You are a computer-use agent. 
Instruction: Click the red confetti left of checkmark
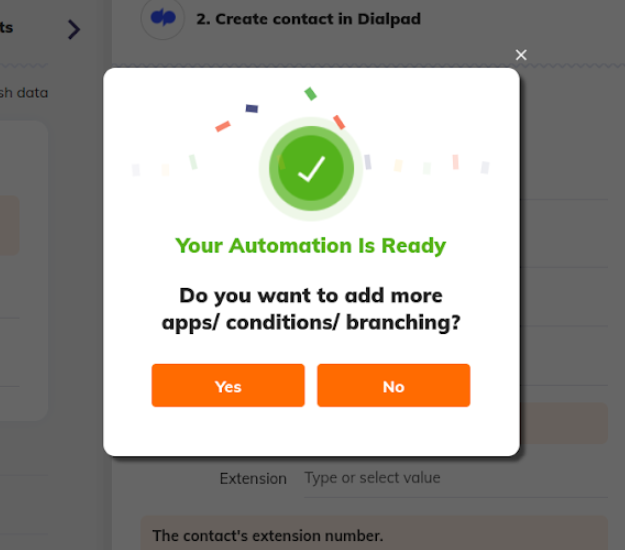point(223,126)
